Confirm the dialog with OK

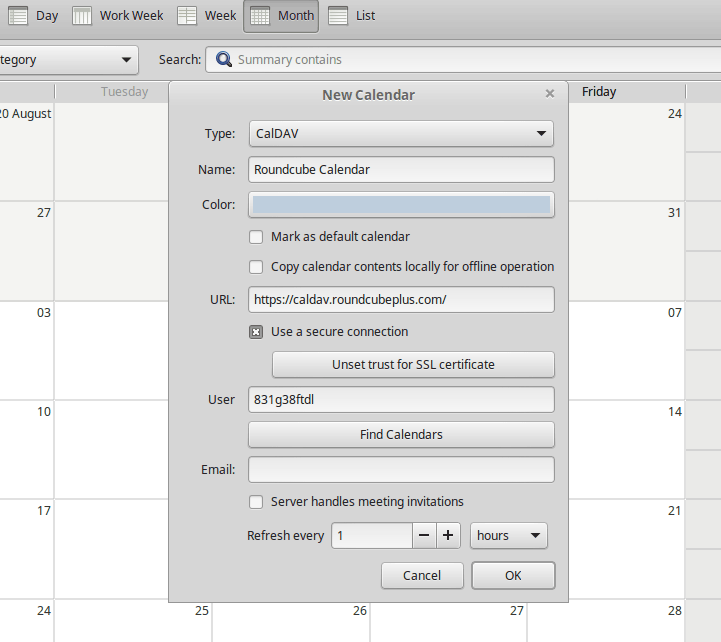[513, 575]
